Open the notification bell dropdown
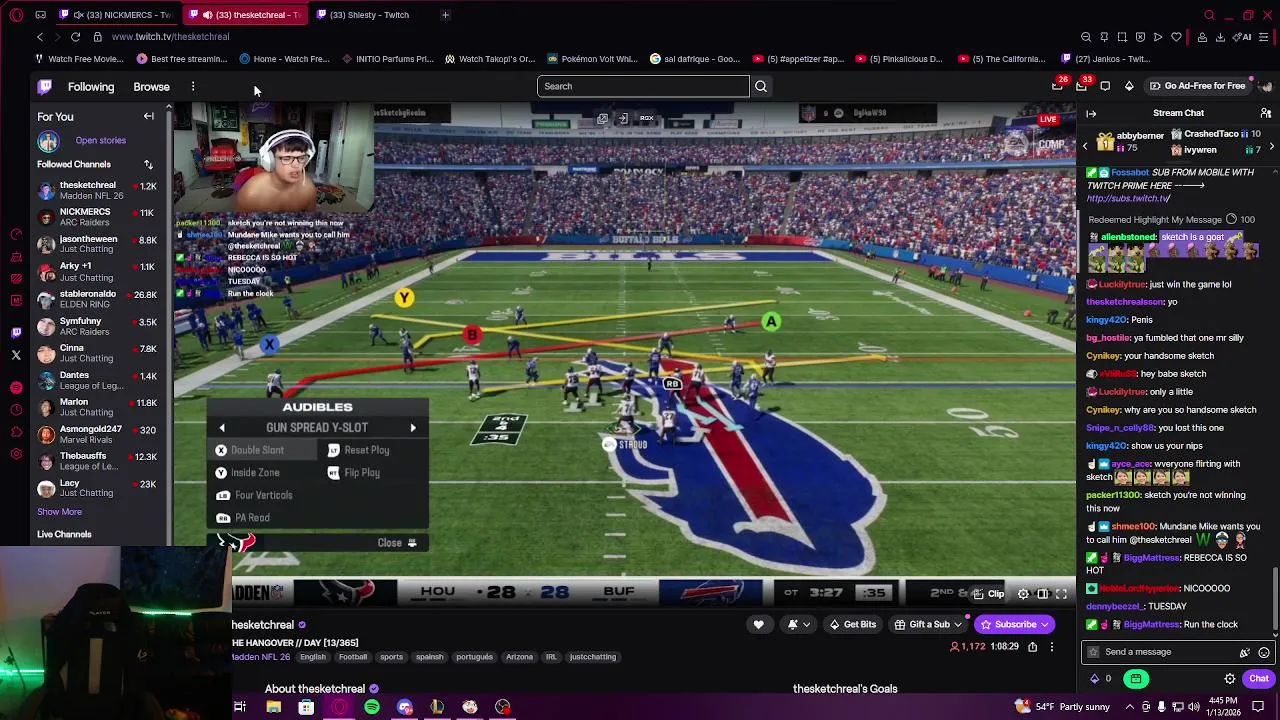 798,625
